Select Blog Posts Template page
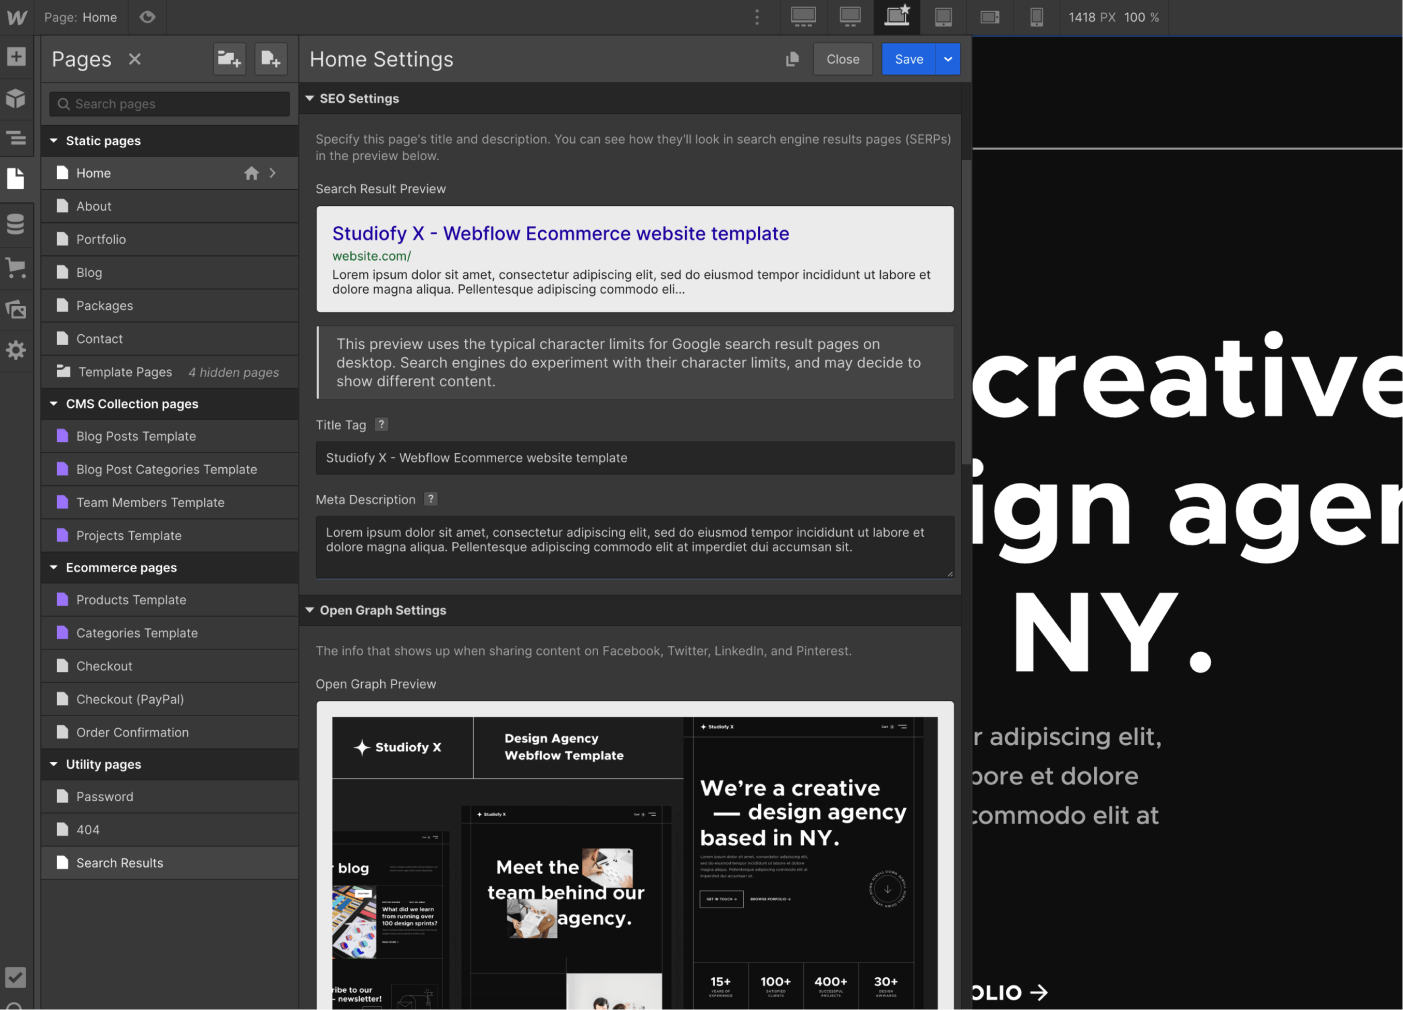Viewport: 1403px width, 1010px height. point(170,436)
